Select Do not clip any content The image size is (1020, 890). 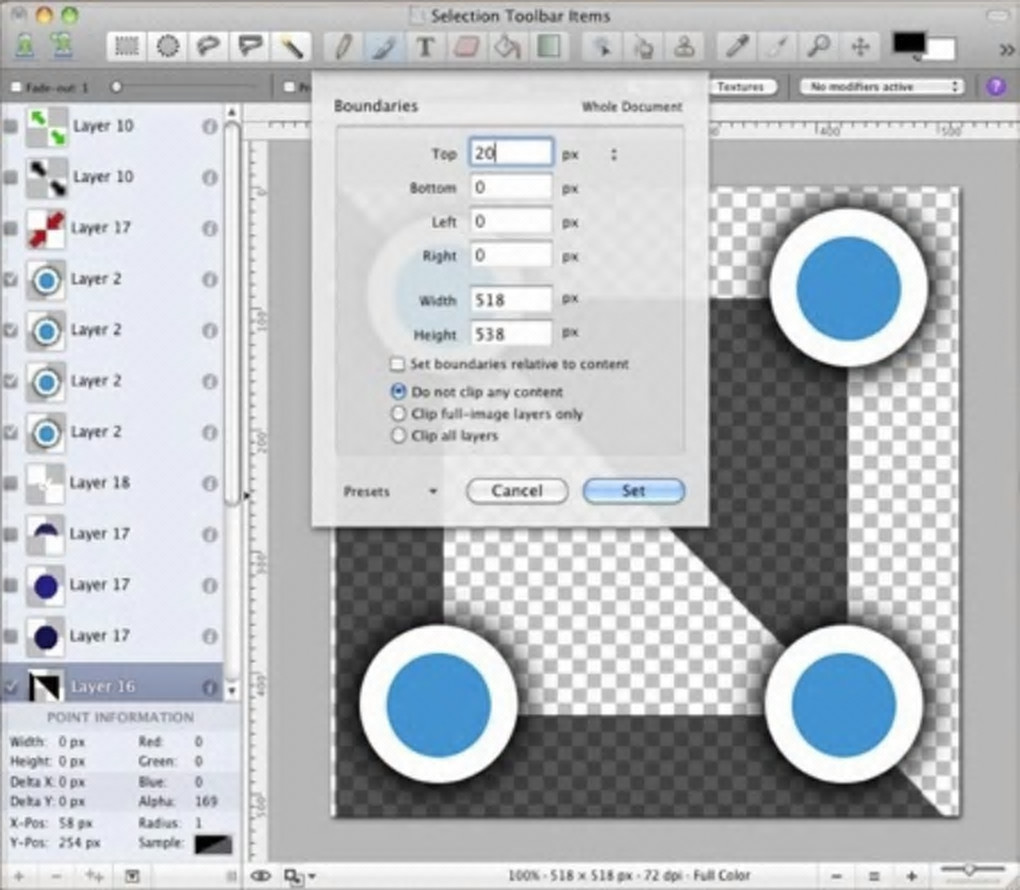pyautogui.click(x=398, y=392)
